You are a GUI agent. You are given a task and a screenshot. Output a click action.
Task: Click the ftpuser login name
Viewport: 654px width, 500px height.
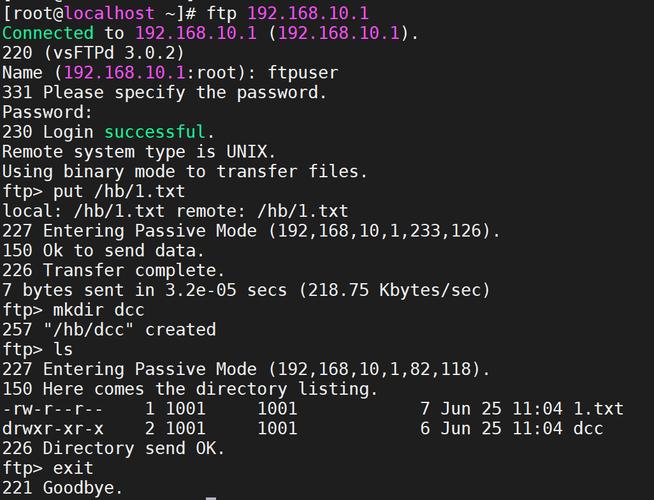tap(303, 73)
